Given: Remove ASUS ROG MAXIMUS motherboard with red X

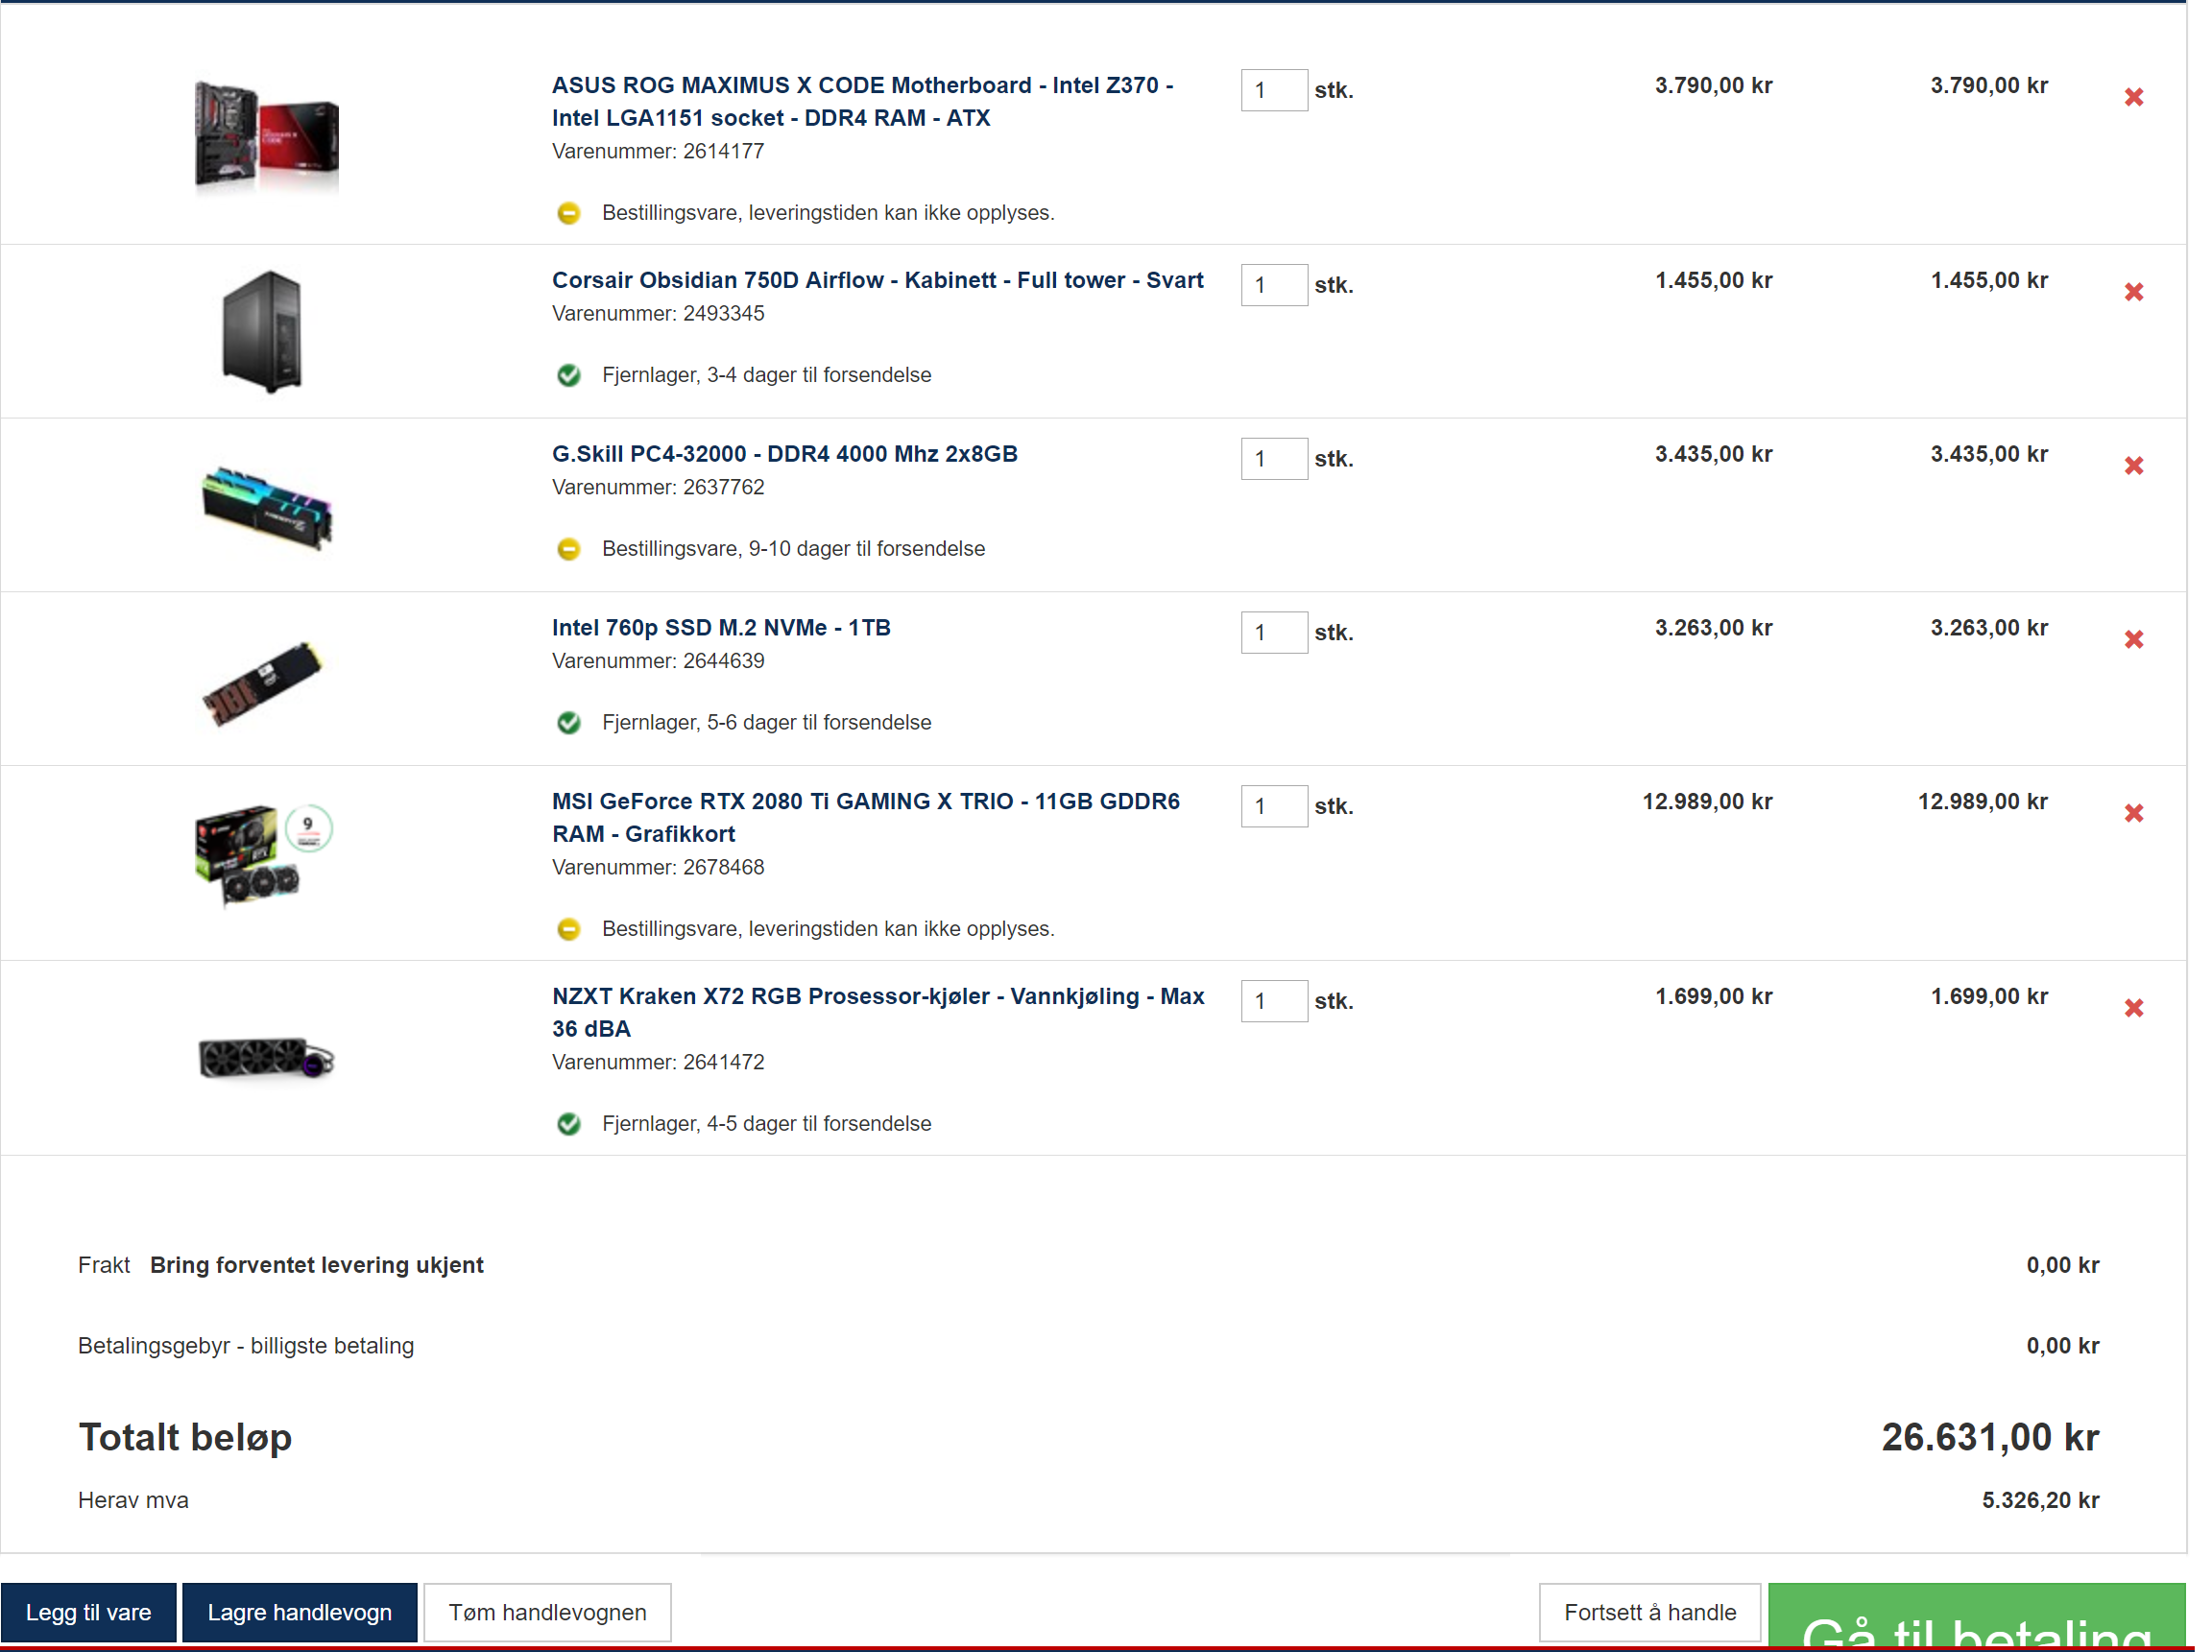Looking at the screenshot, I should (2133, 97).
